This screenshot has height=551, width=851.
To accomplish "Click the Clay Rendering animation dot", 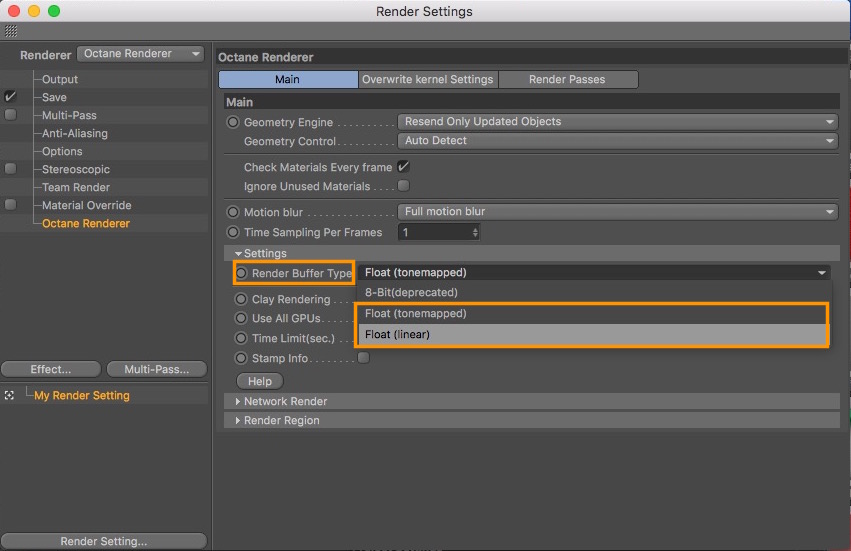I will tap(242, 299).
